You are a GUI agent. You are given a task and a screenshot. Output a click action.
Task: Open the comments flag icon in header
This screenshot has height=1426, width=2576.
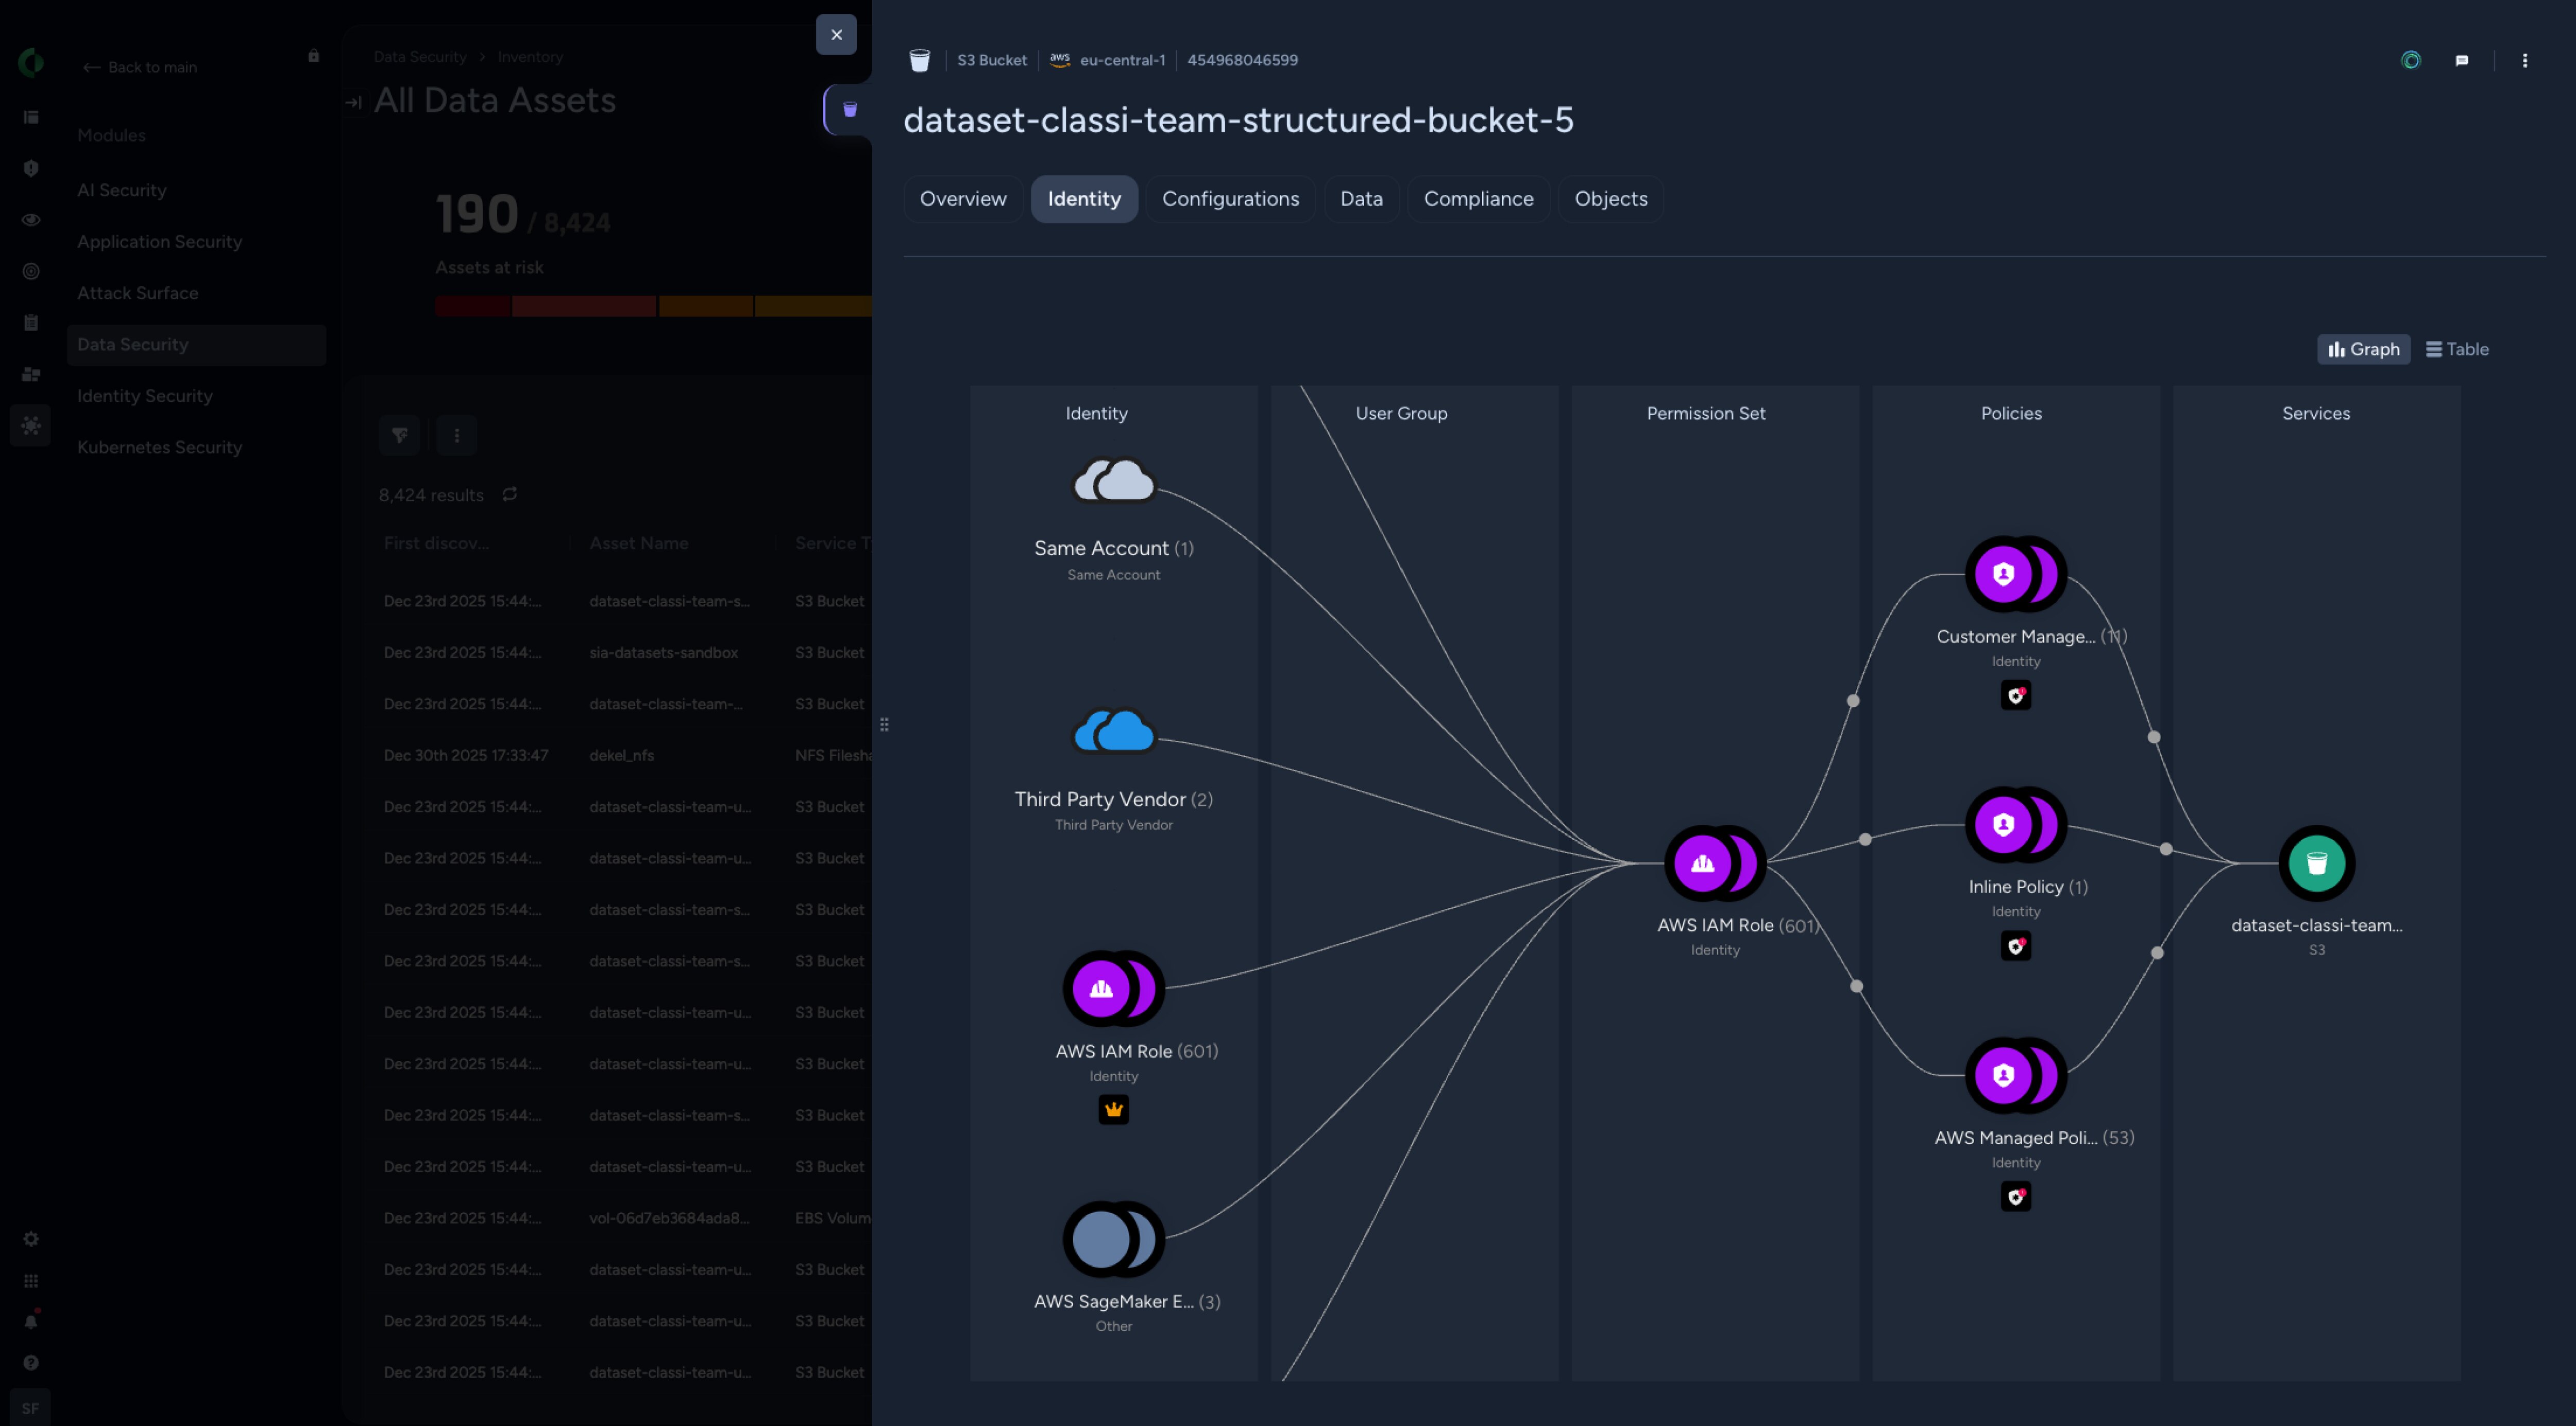[x=2461, y=61]
